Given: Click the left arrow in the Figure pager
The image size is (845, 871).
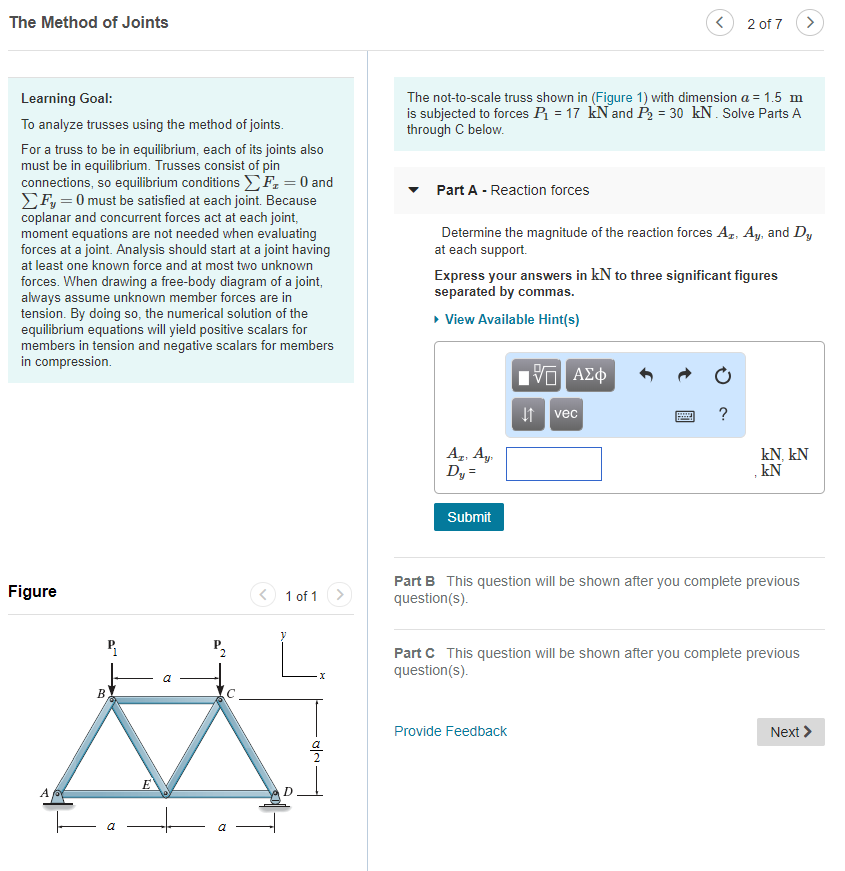Looking at the screenshot, I should tap(262, 594).
